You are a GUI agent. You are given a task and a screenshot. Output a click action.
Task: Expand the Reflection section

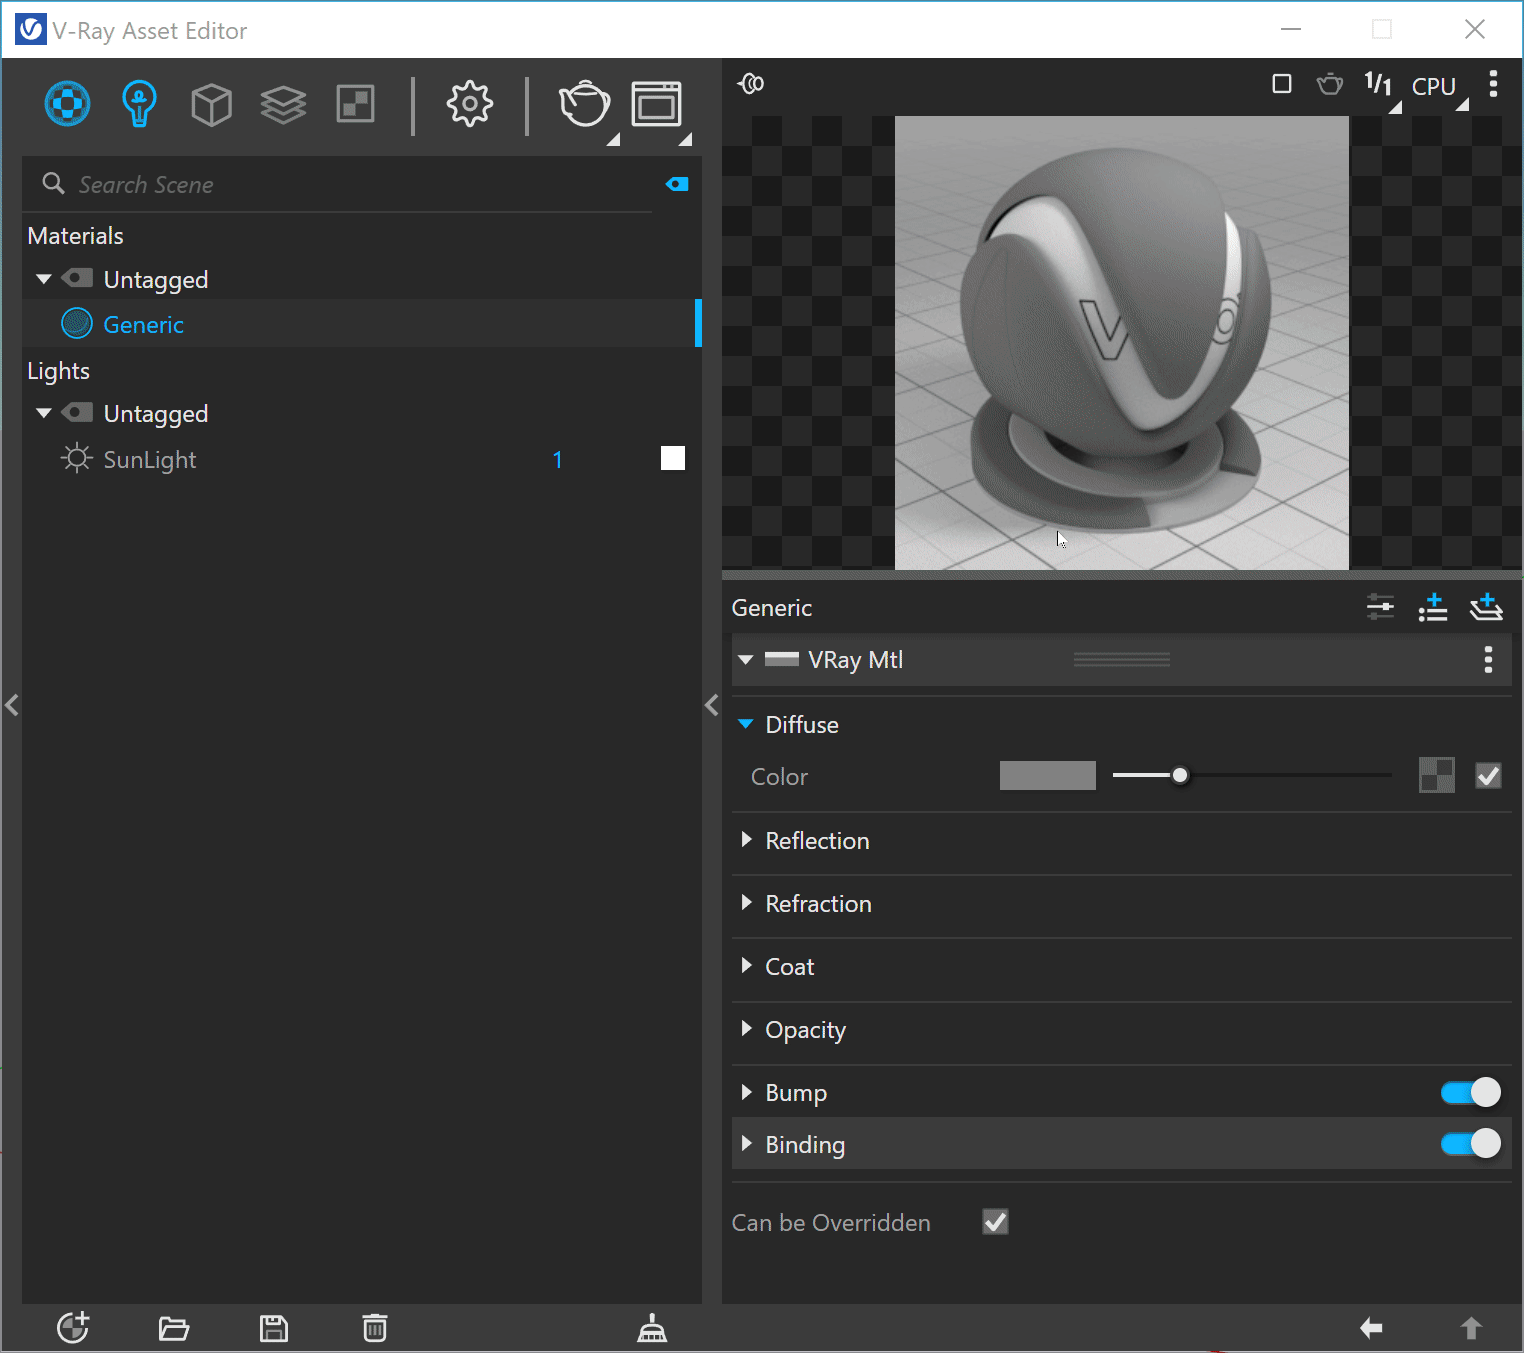pyautogui.click(x=746, y=840)
